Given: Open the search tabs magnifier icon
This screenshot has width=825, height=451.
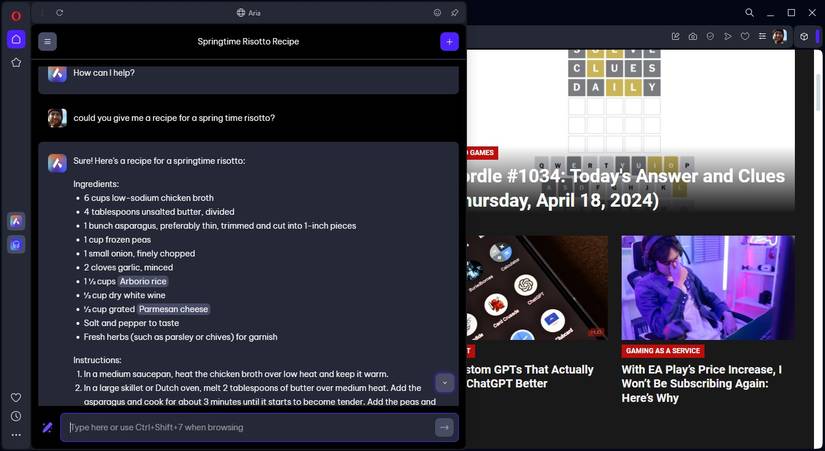Looking at the screenshot, I should pyautogui.click(x=749, y=13).
